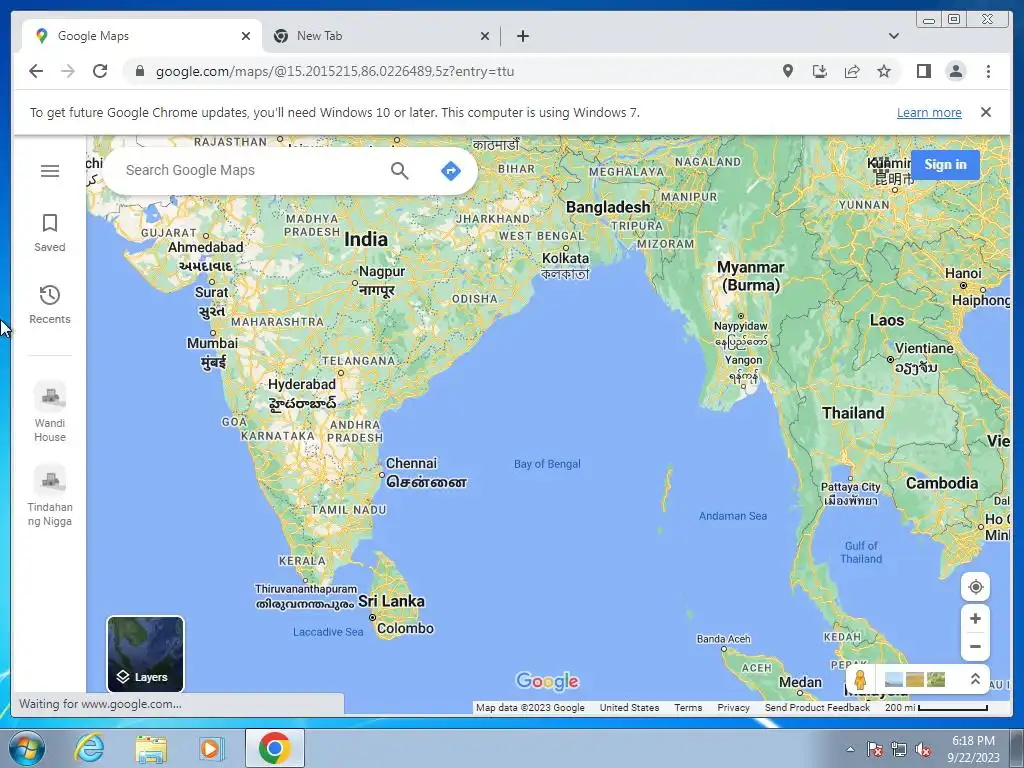Dismiss the Chrome update infobar

coord(986,112)
